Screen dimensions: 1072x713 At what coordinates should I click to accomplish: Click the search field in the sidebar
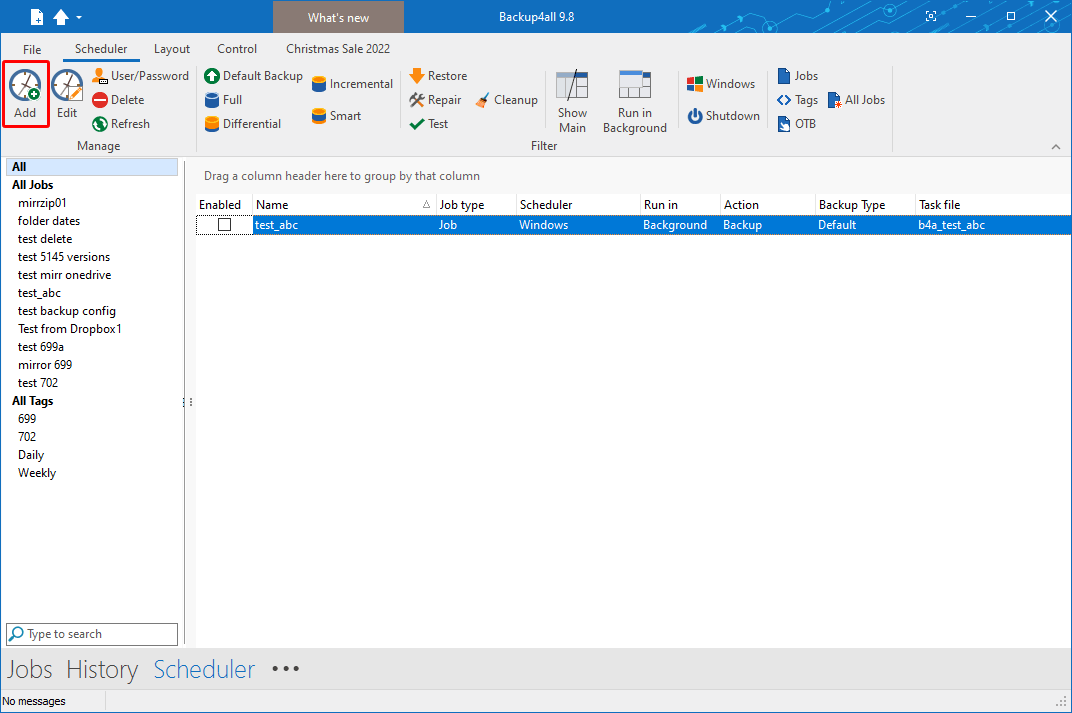pyautogui.click(x=91, y=634)
